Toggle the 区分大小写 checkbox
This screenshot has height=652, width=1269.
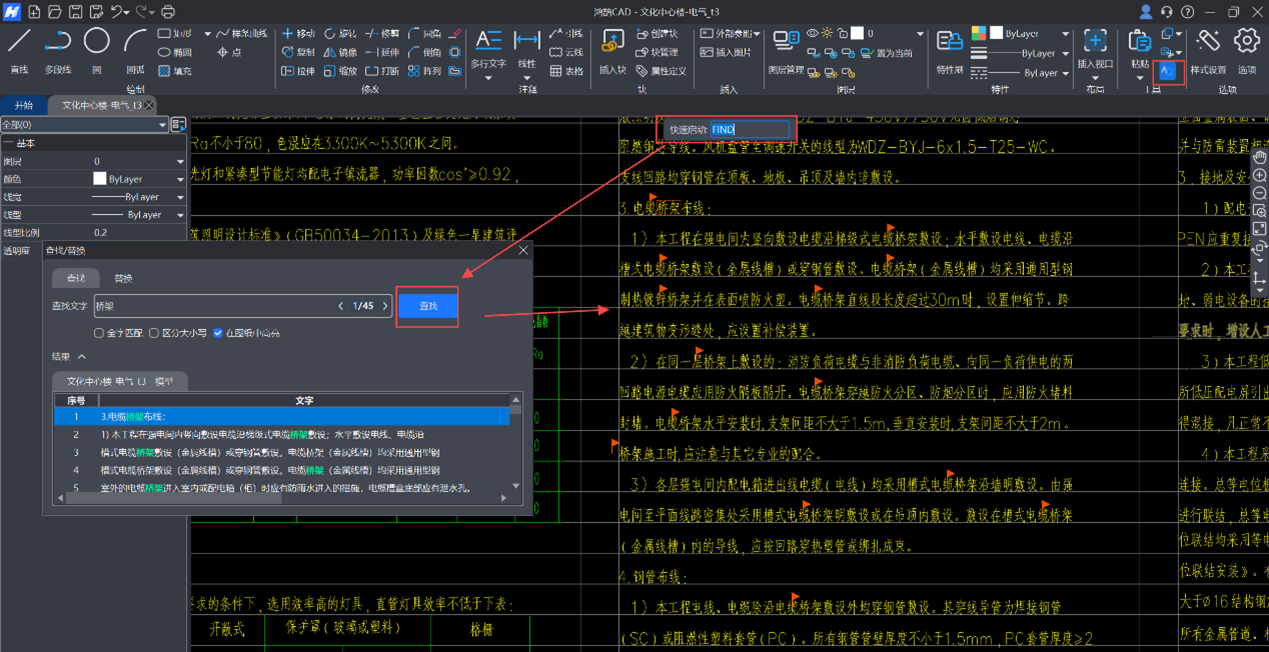[154, 333]
